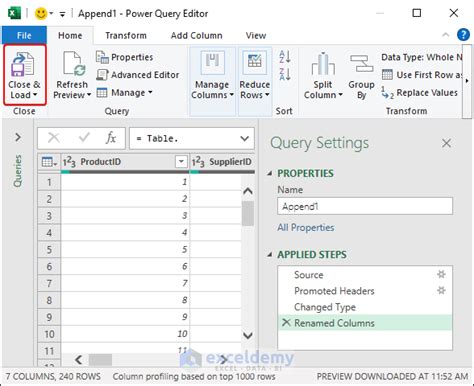Switch to the Transform tab
This screenshot has height=386, width=474.
click(126, 35)
